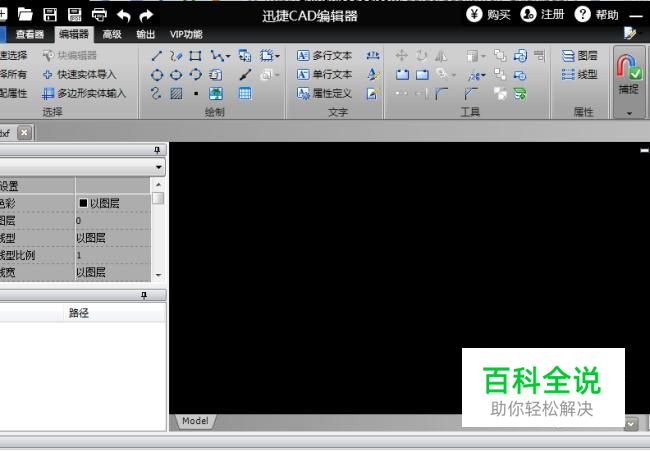Switch to the 编辑器 ribbon tab
Screen dimensions: 650x452
[x=74, y=34]
